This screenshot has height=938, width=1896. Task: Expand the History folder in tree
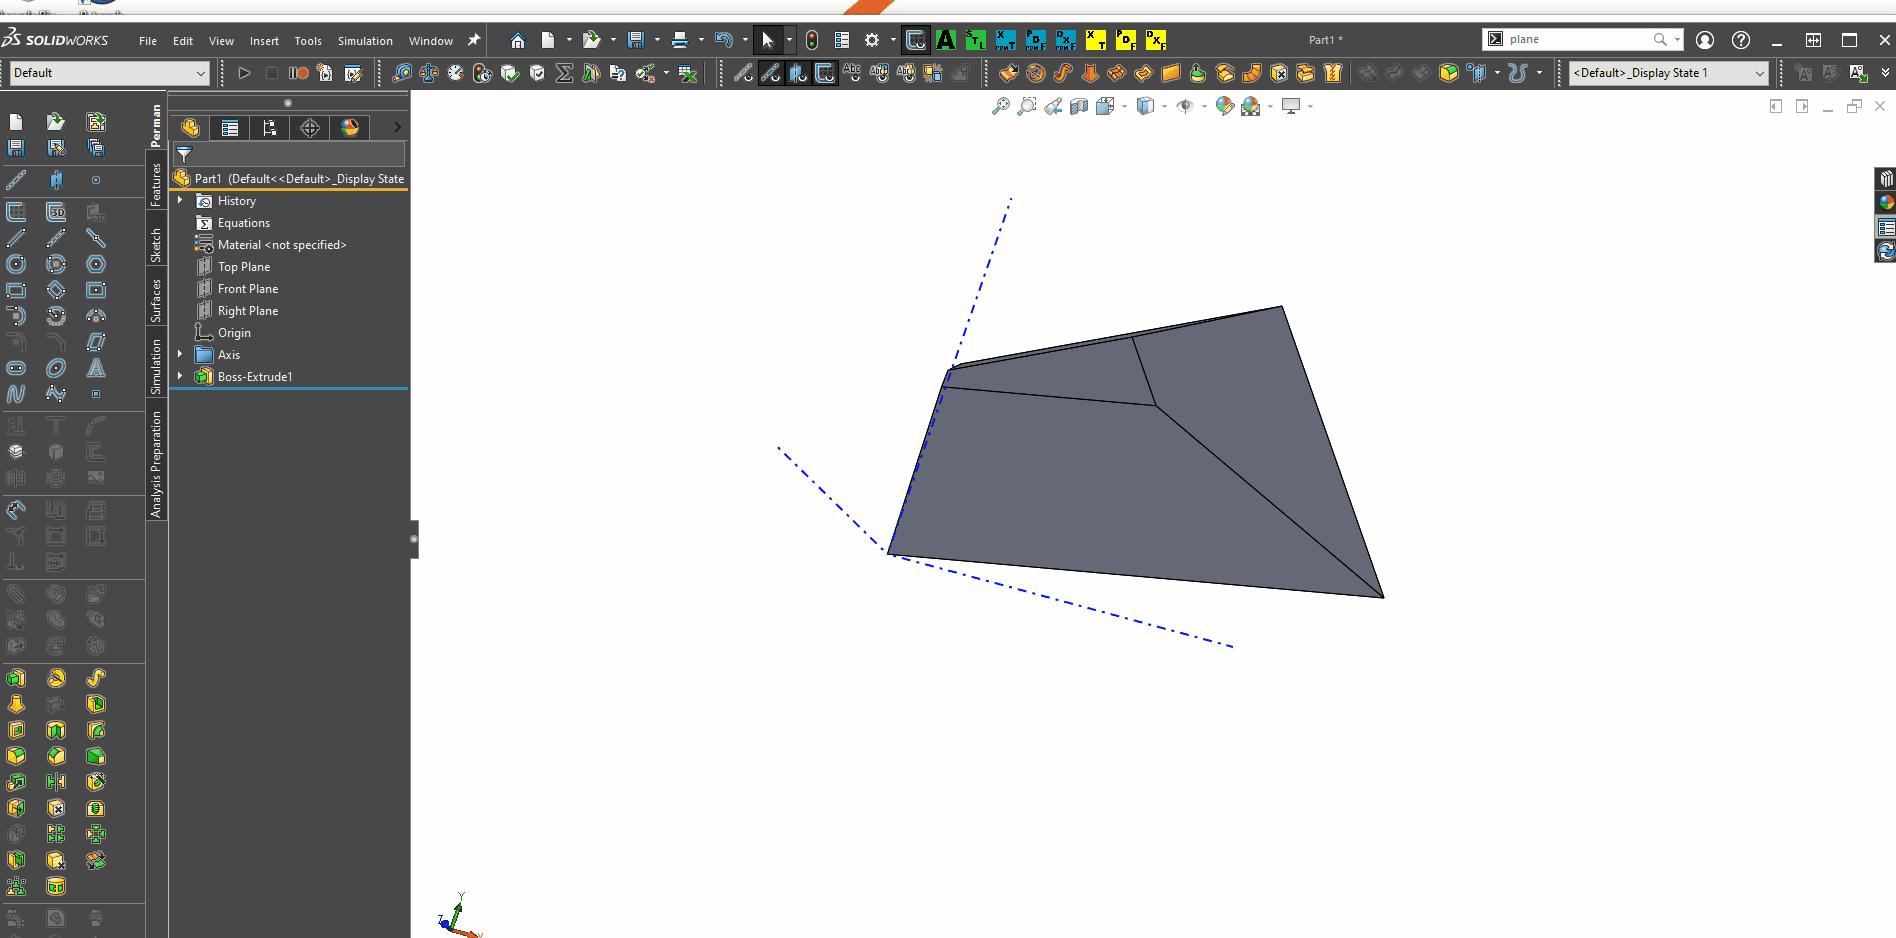pyautogui.click(x=180, y=201)
